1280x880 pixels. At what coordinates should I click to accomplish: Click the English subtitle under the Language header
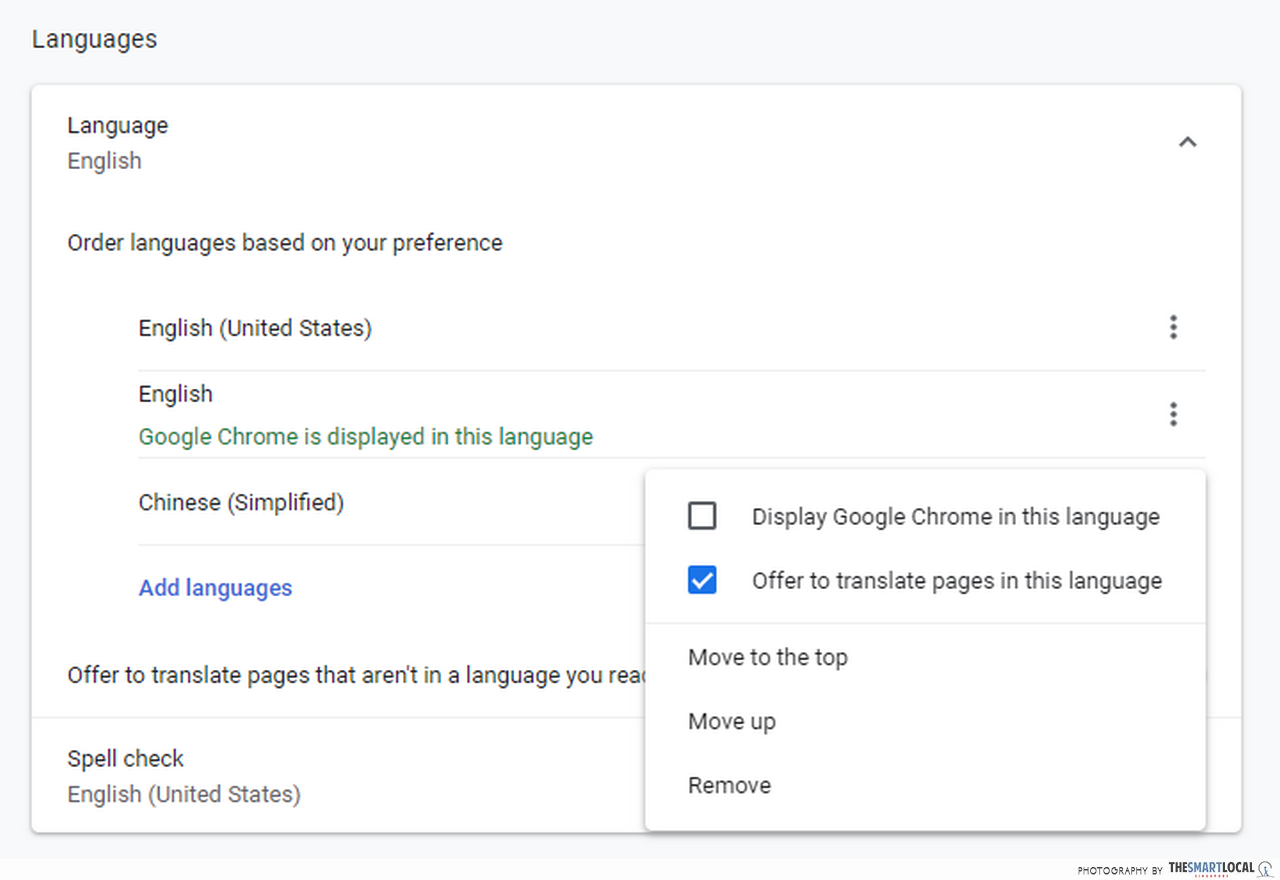[x=104, y=161]
